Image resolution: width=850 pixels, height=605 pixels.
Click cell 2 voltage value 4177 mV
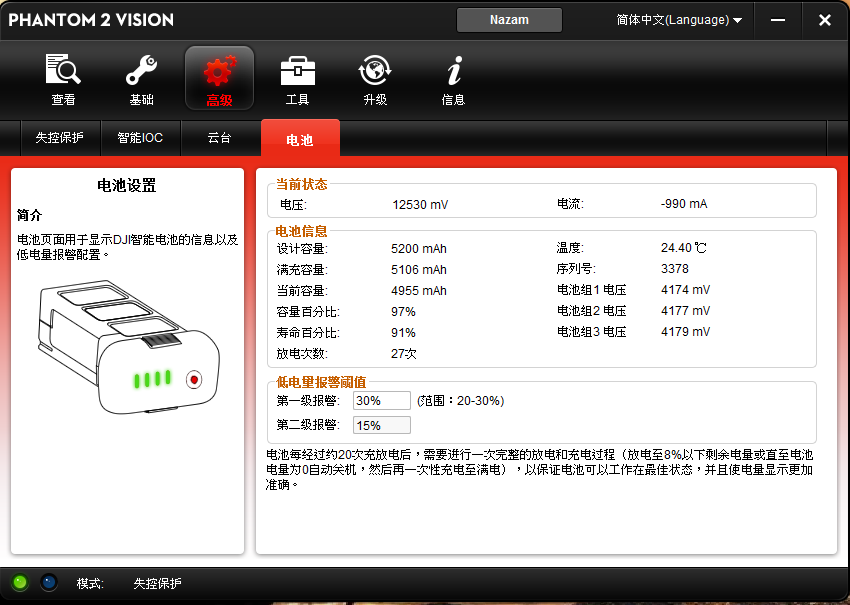tap(685, 311)
